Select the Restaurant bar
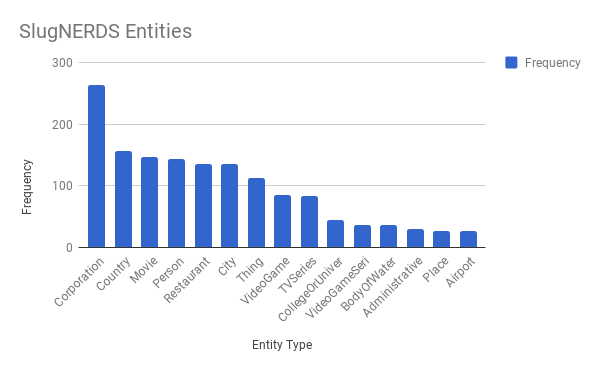 [203, 206]
